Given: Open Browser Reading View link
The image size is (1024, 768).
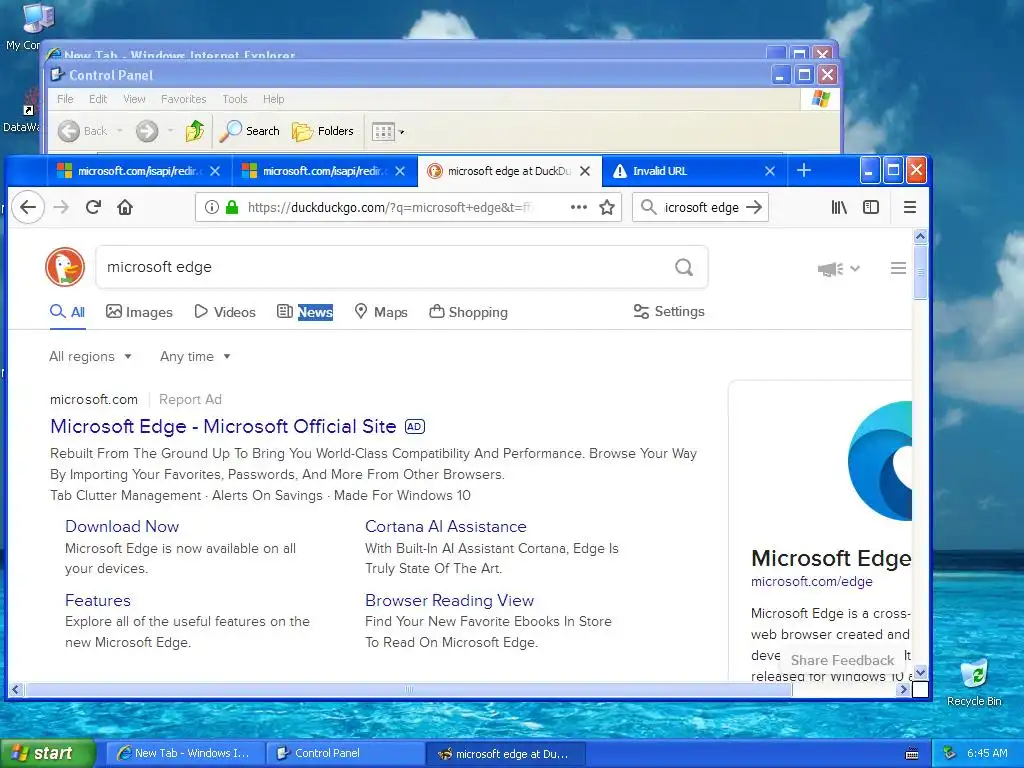Looking at the screenshot, I should click(449, 600).
